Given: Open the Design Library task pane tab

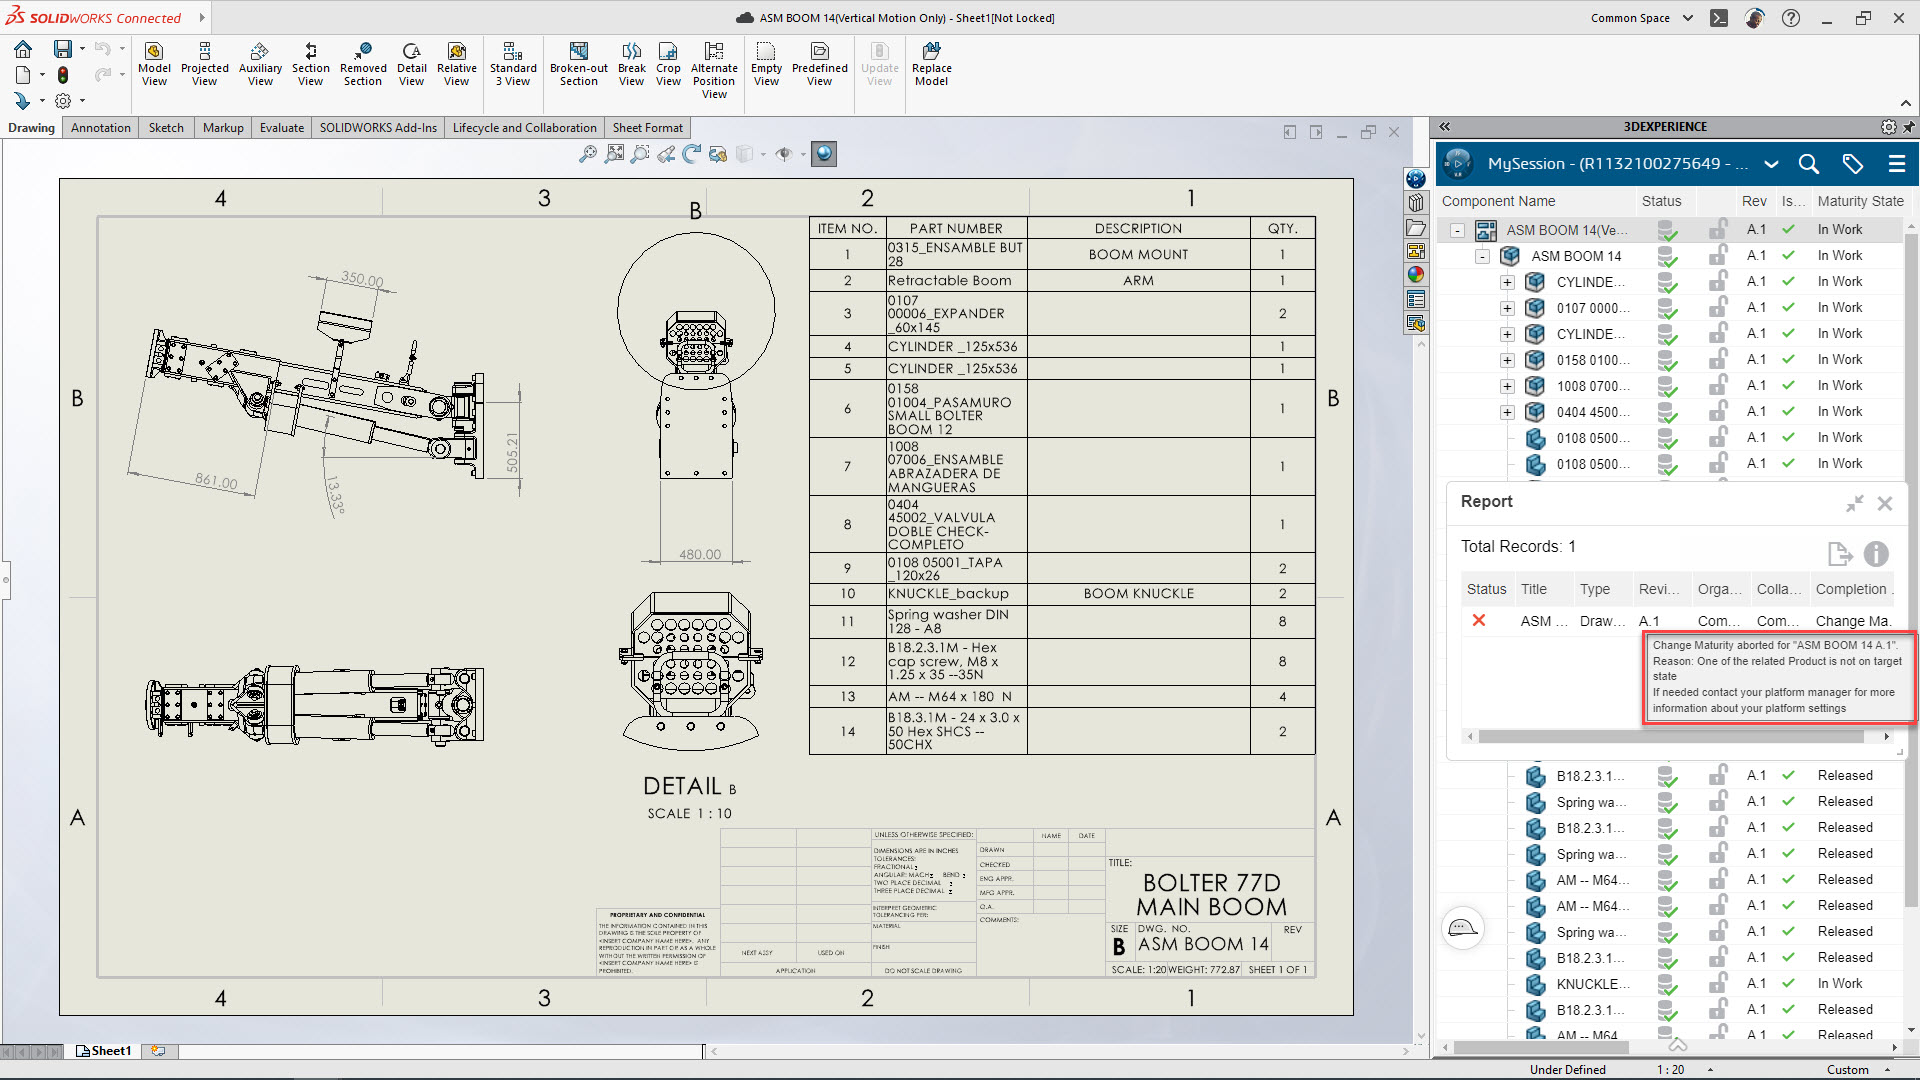Looking at the screenshot, I should pyautogui.click(x=1416, y=203).
